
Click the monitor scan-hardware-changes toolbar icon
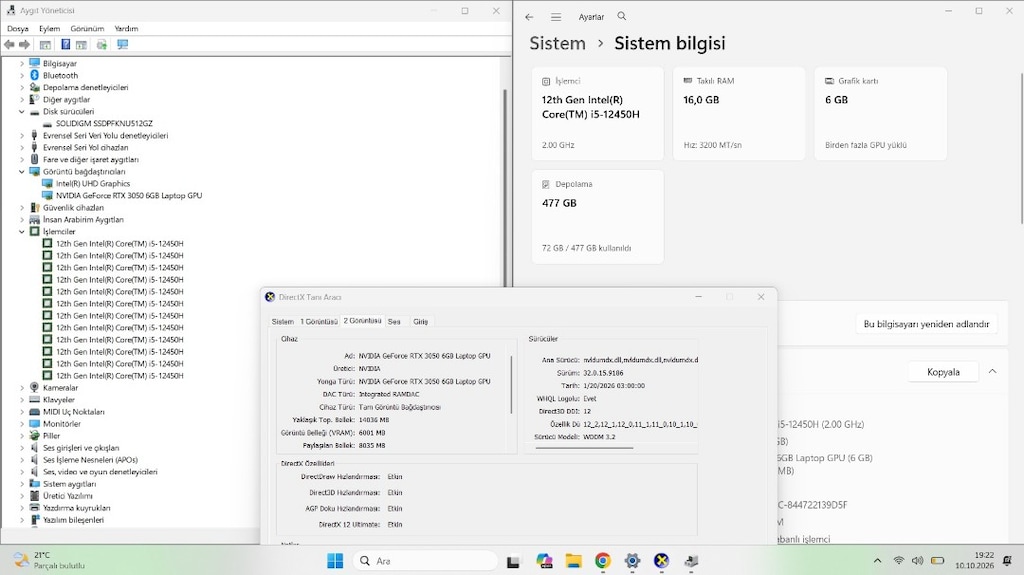tap(122, 44)
